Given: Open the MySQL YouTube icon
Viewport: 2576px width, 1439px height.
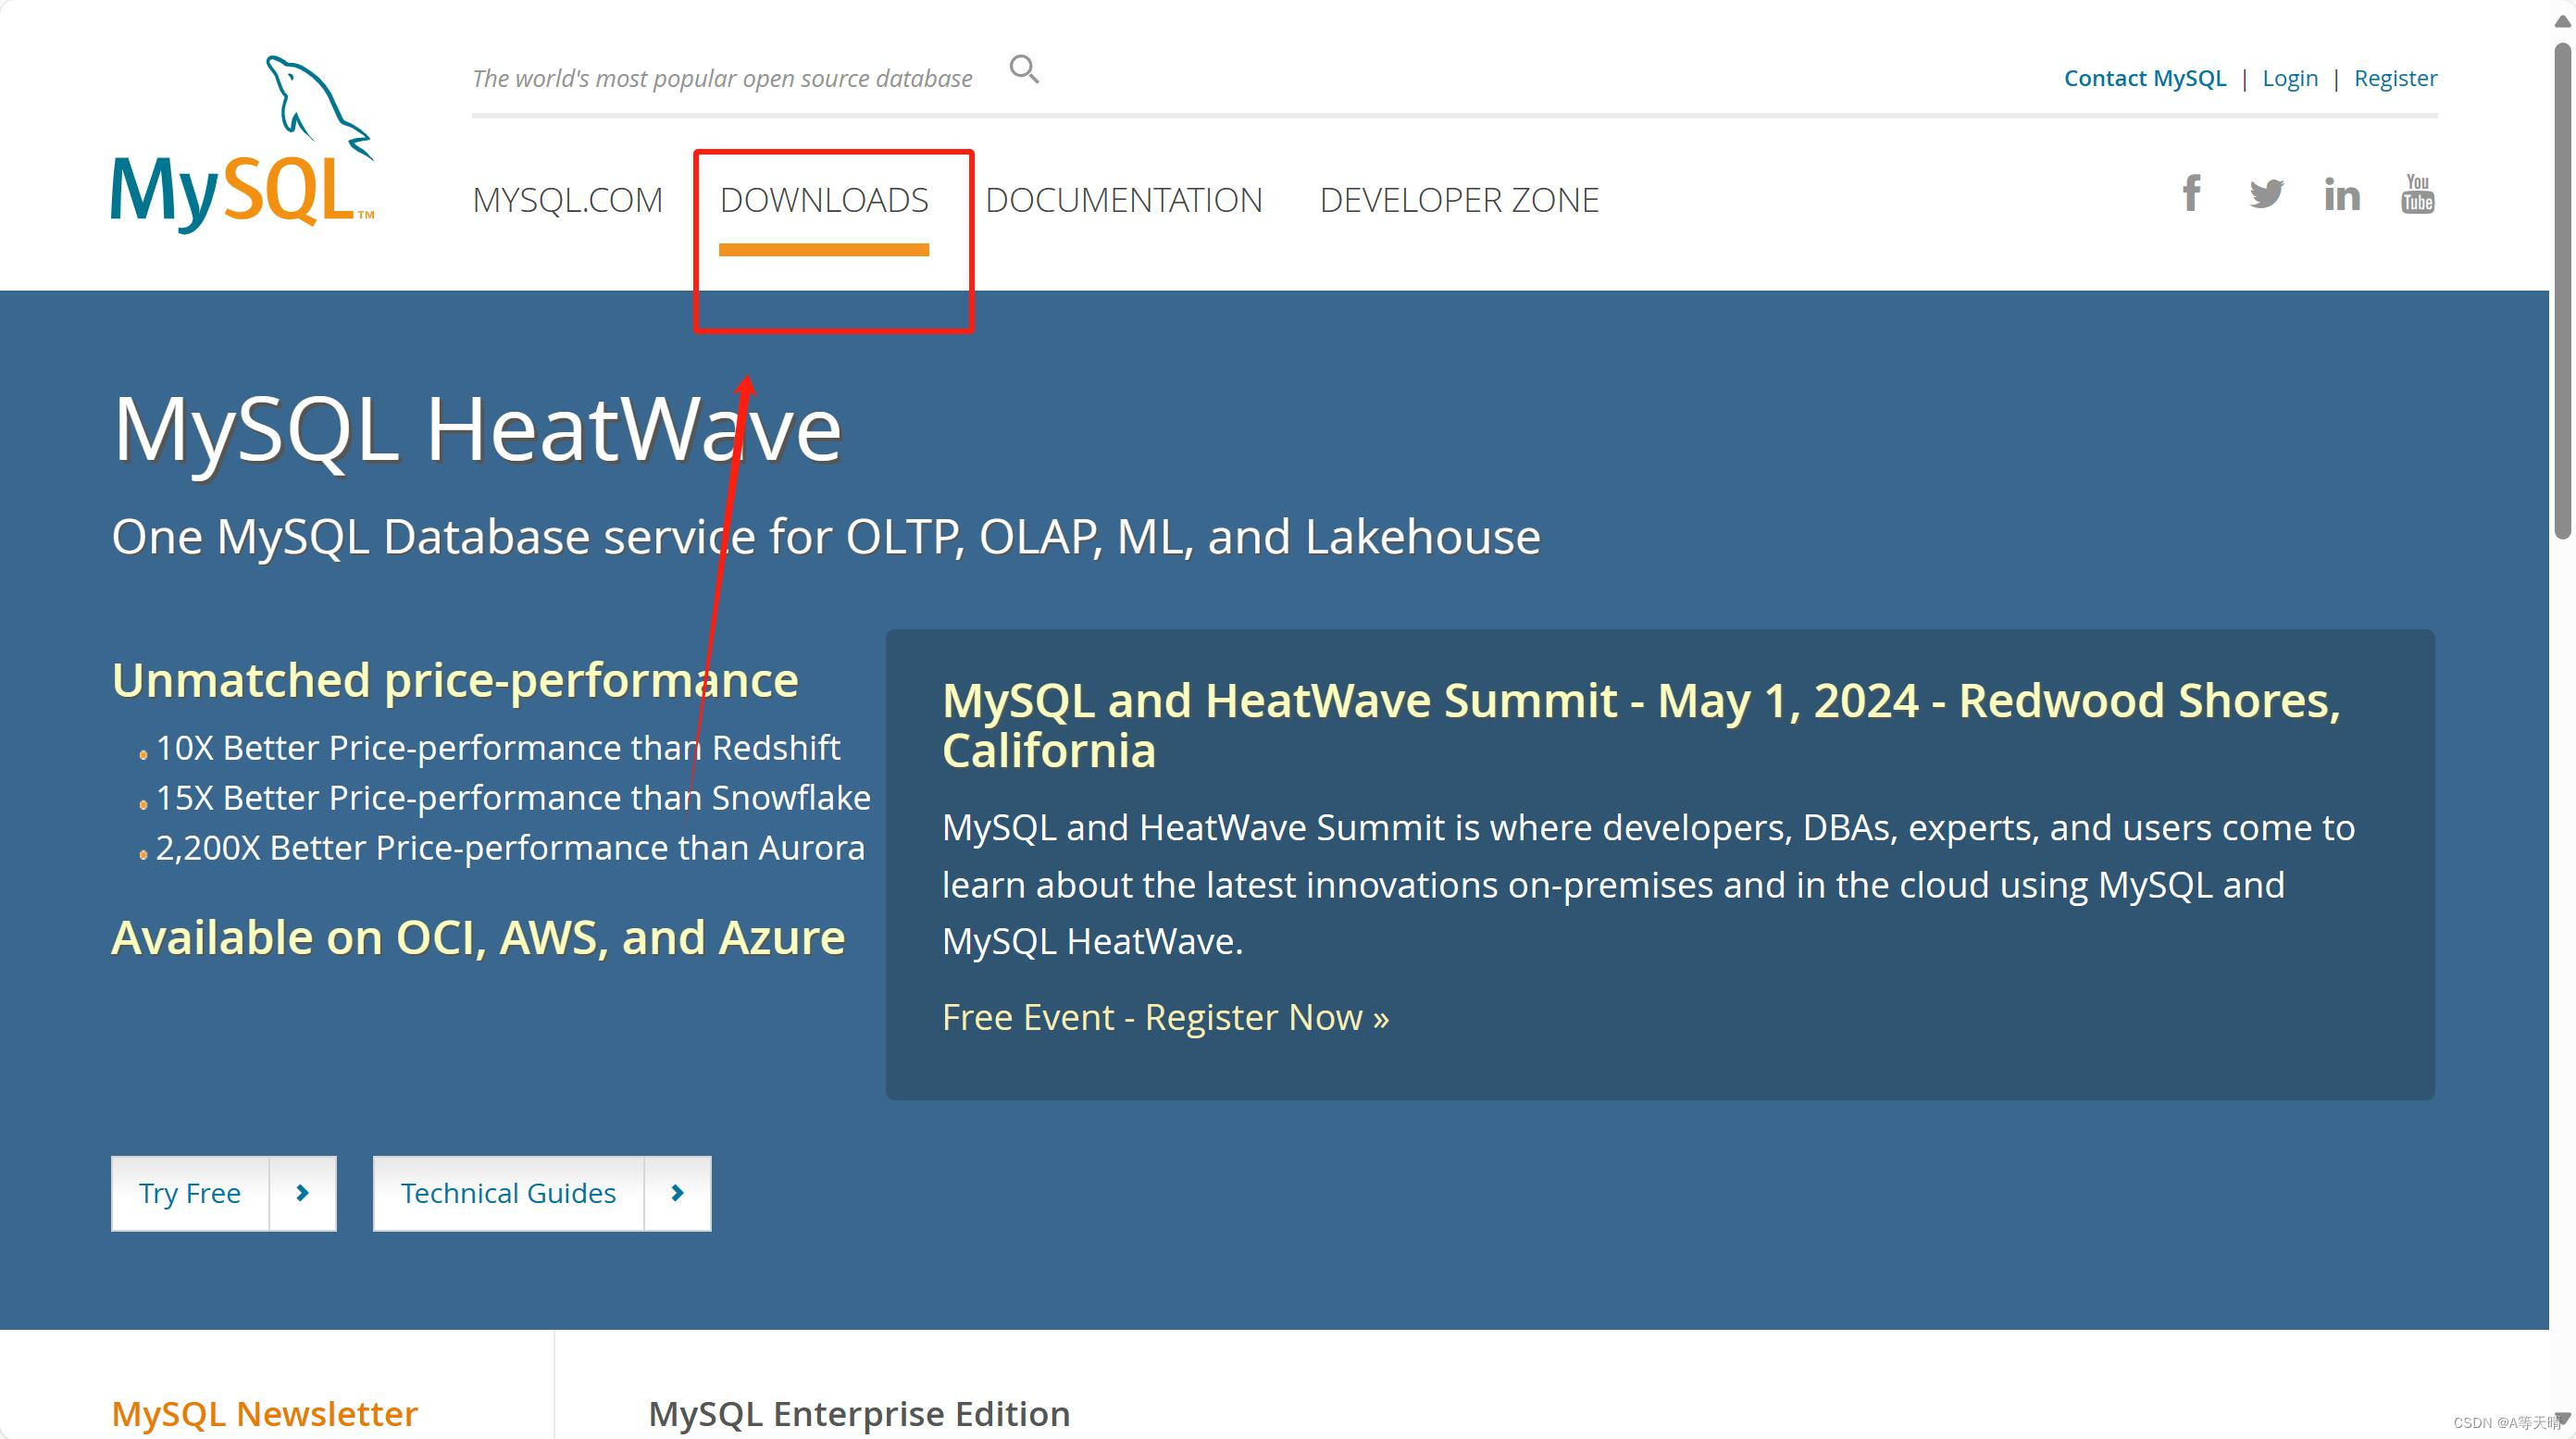Looking at the screenshot, I should click(x=2417, y=193).
